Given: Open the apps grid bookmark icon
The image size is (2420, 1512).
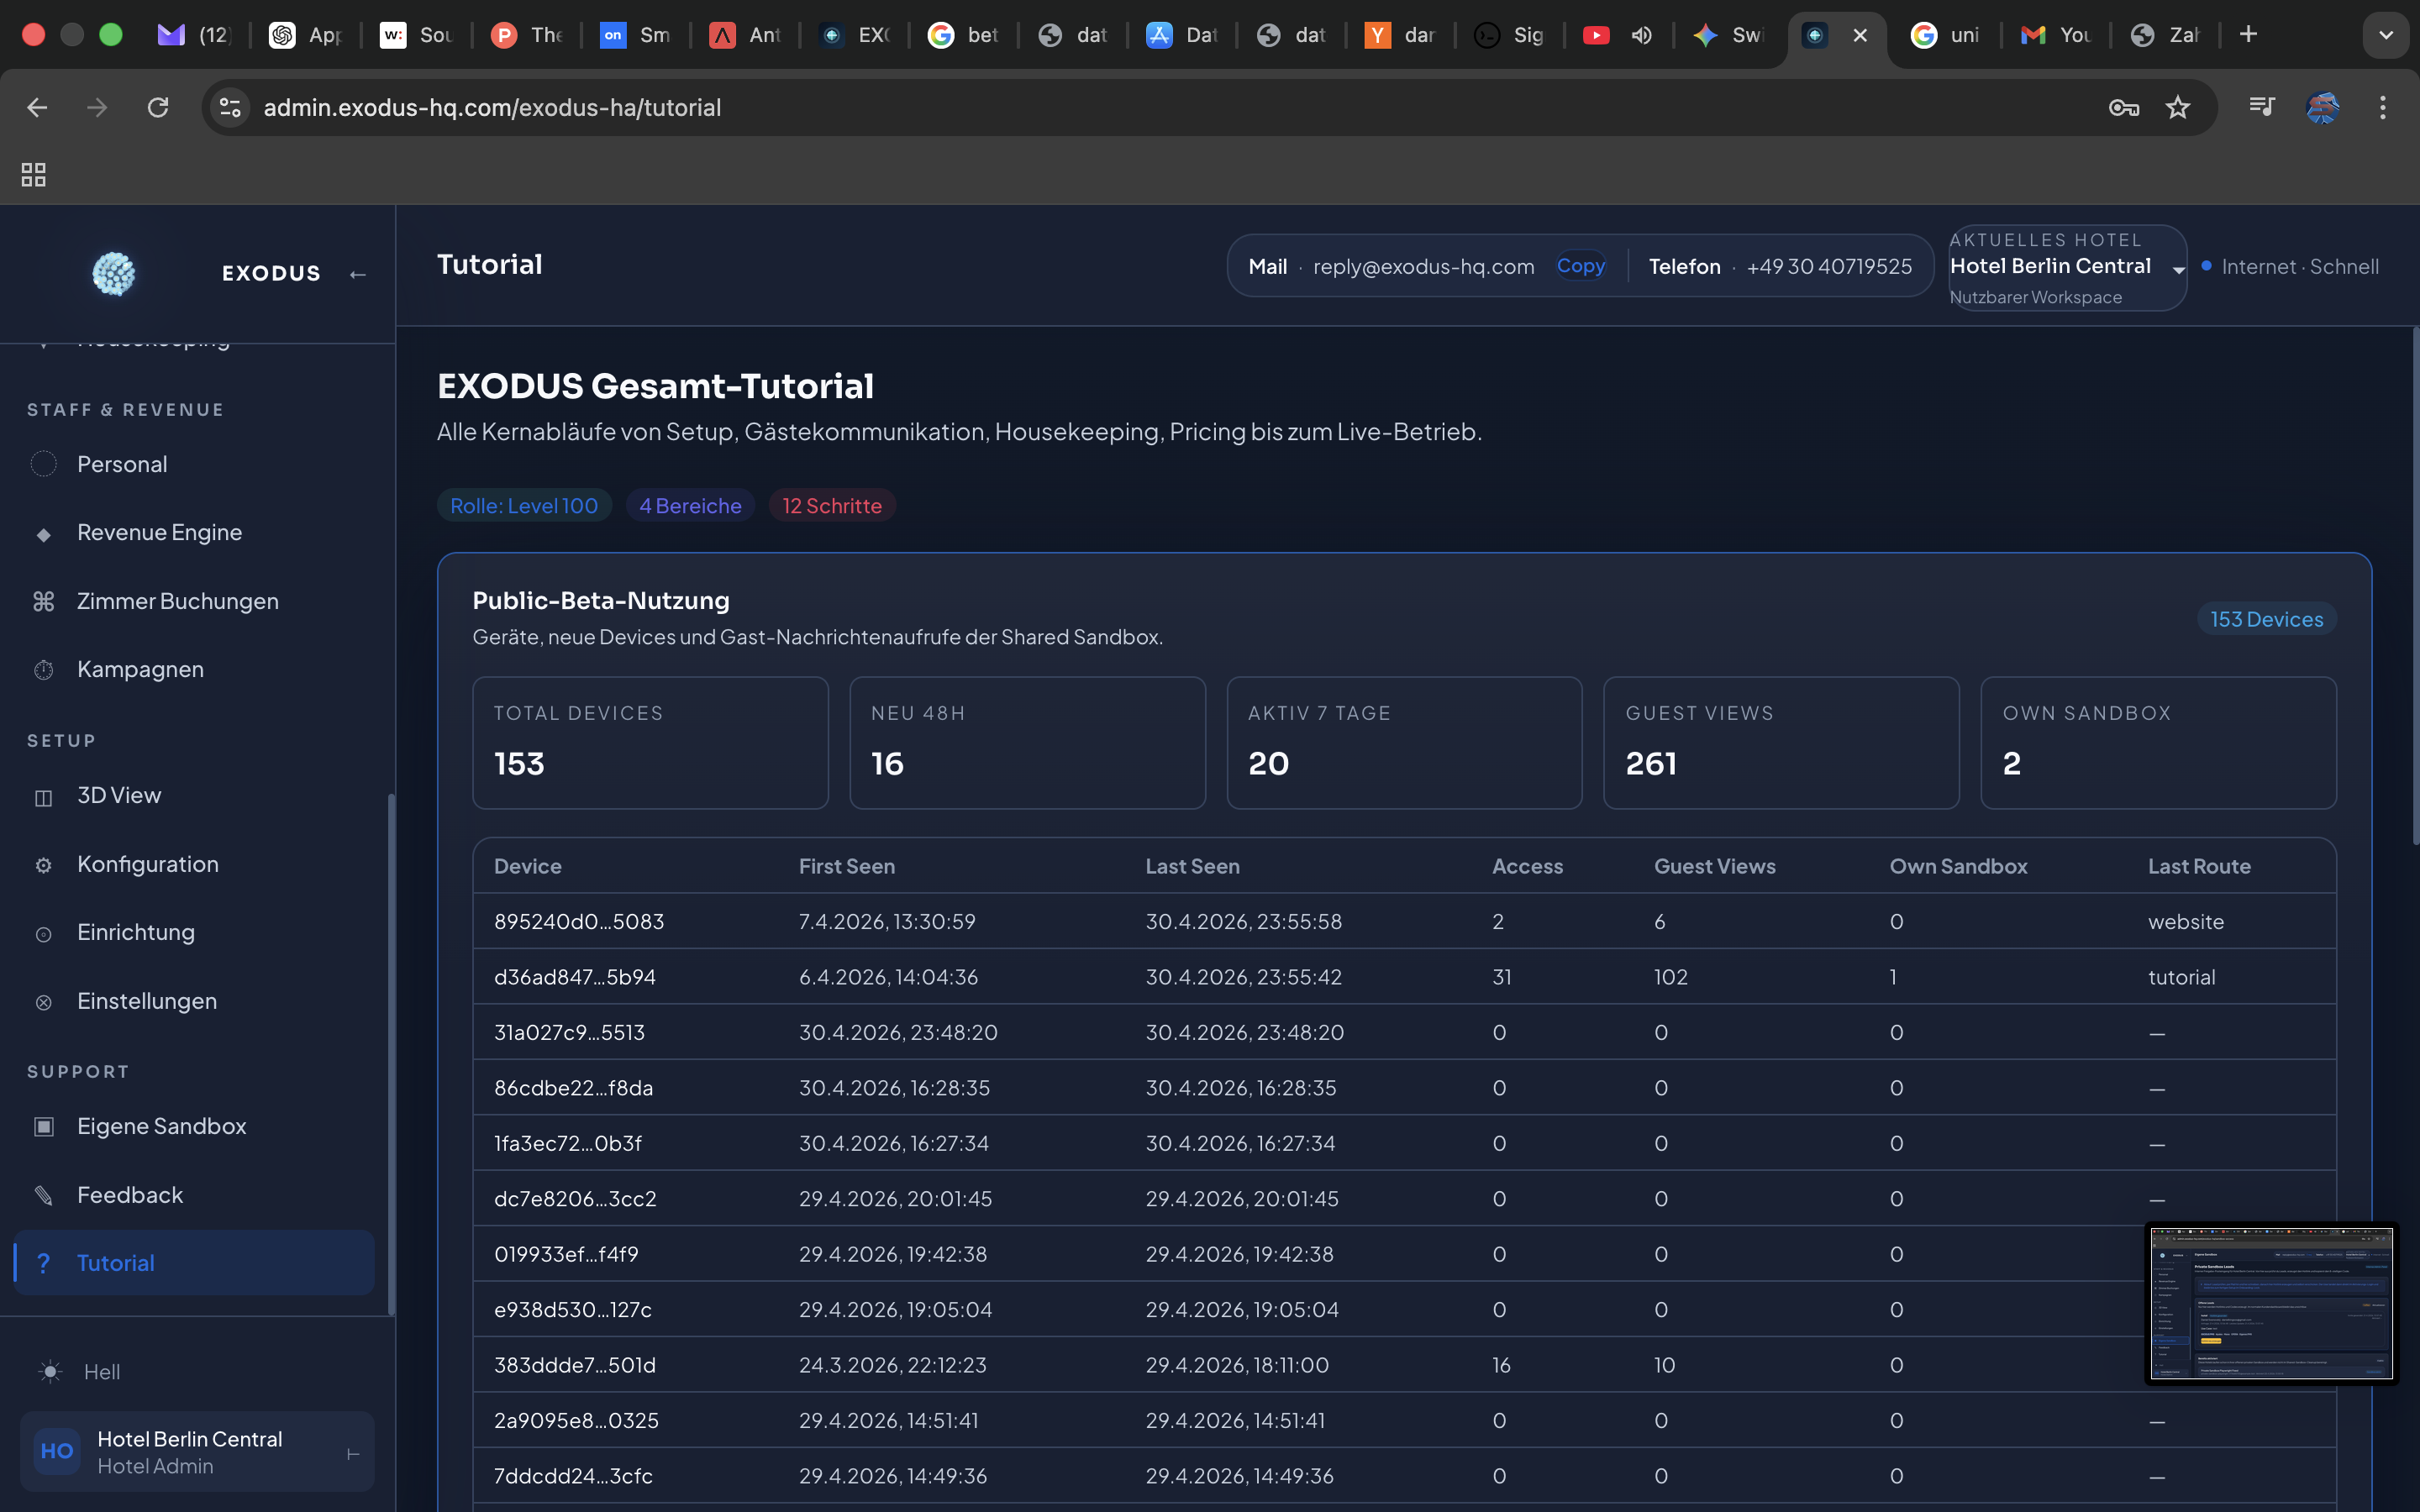Looking at the screenshot, I should tap(33, 175).
